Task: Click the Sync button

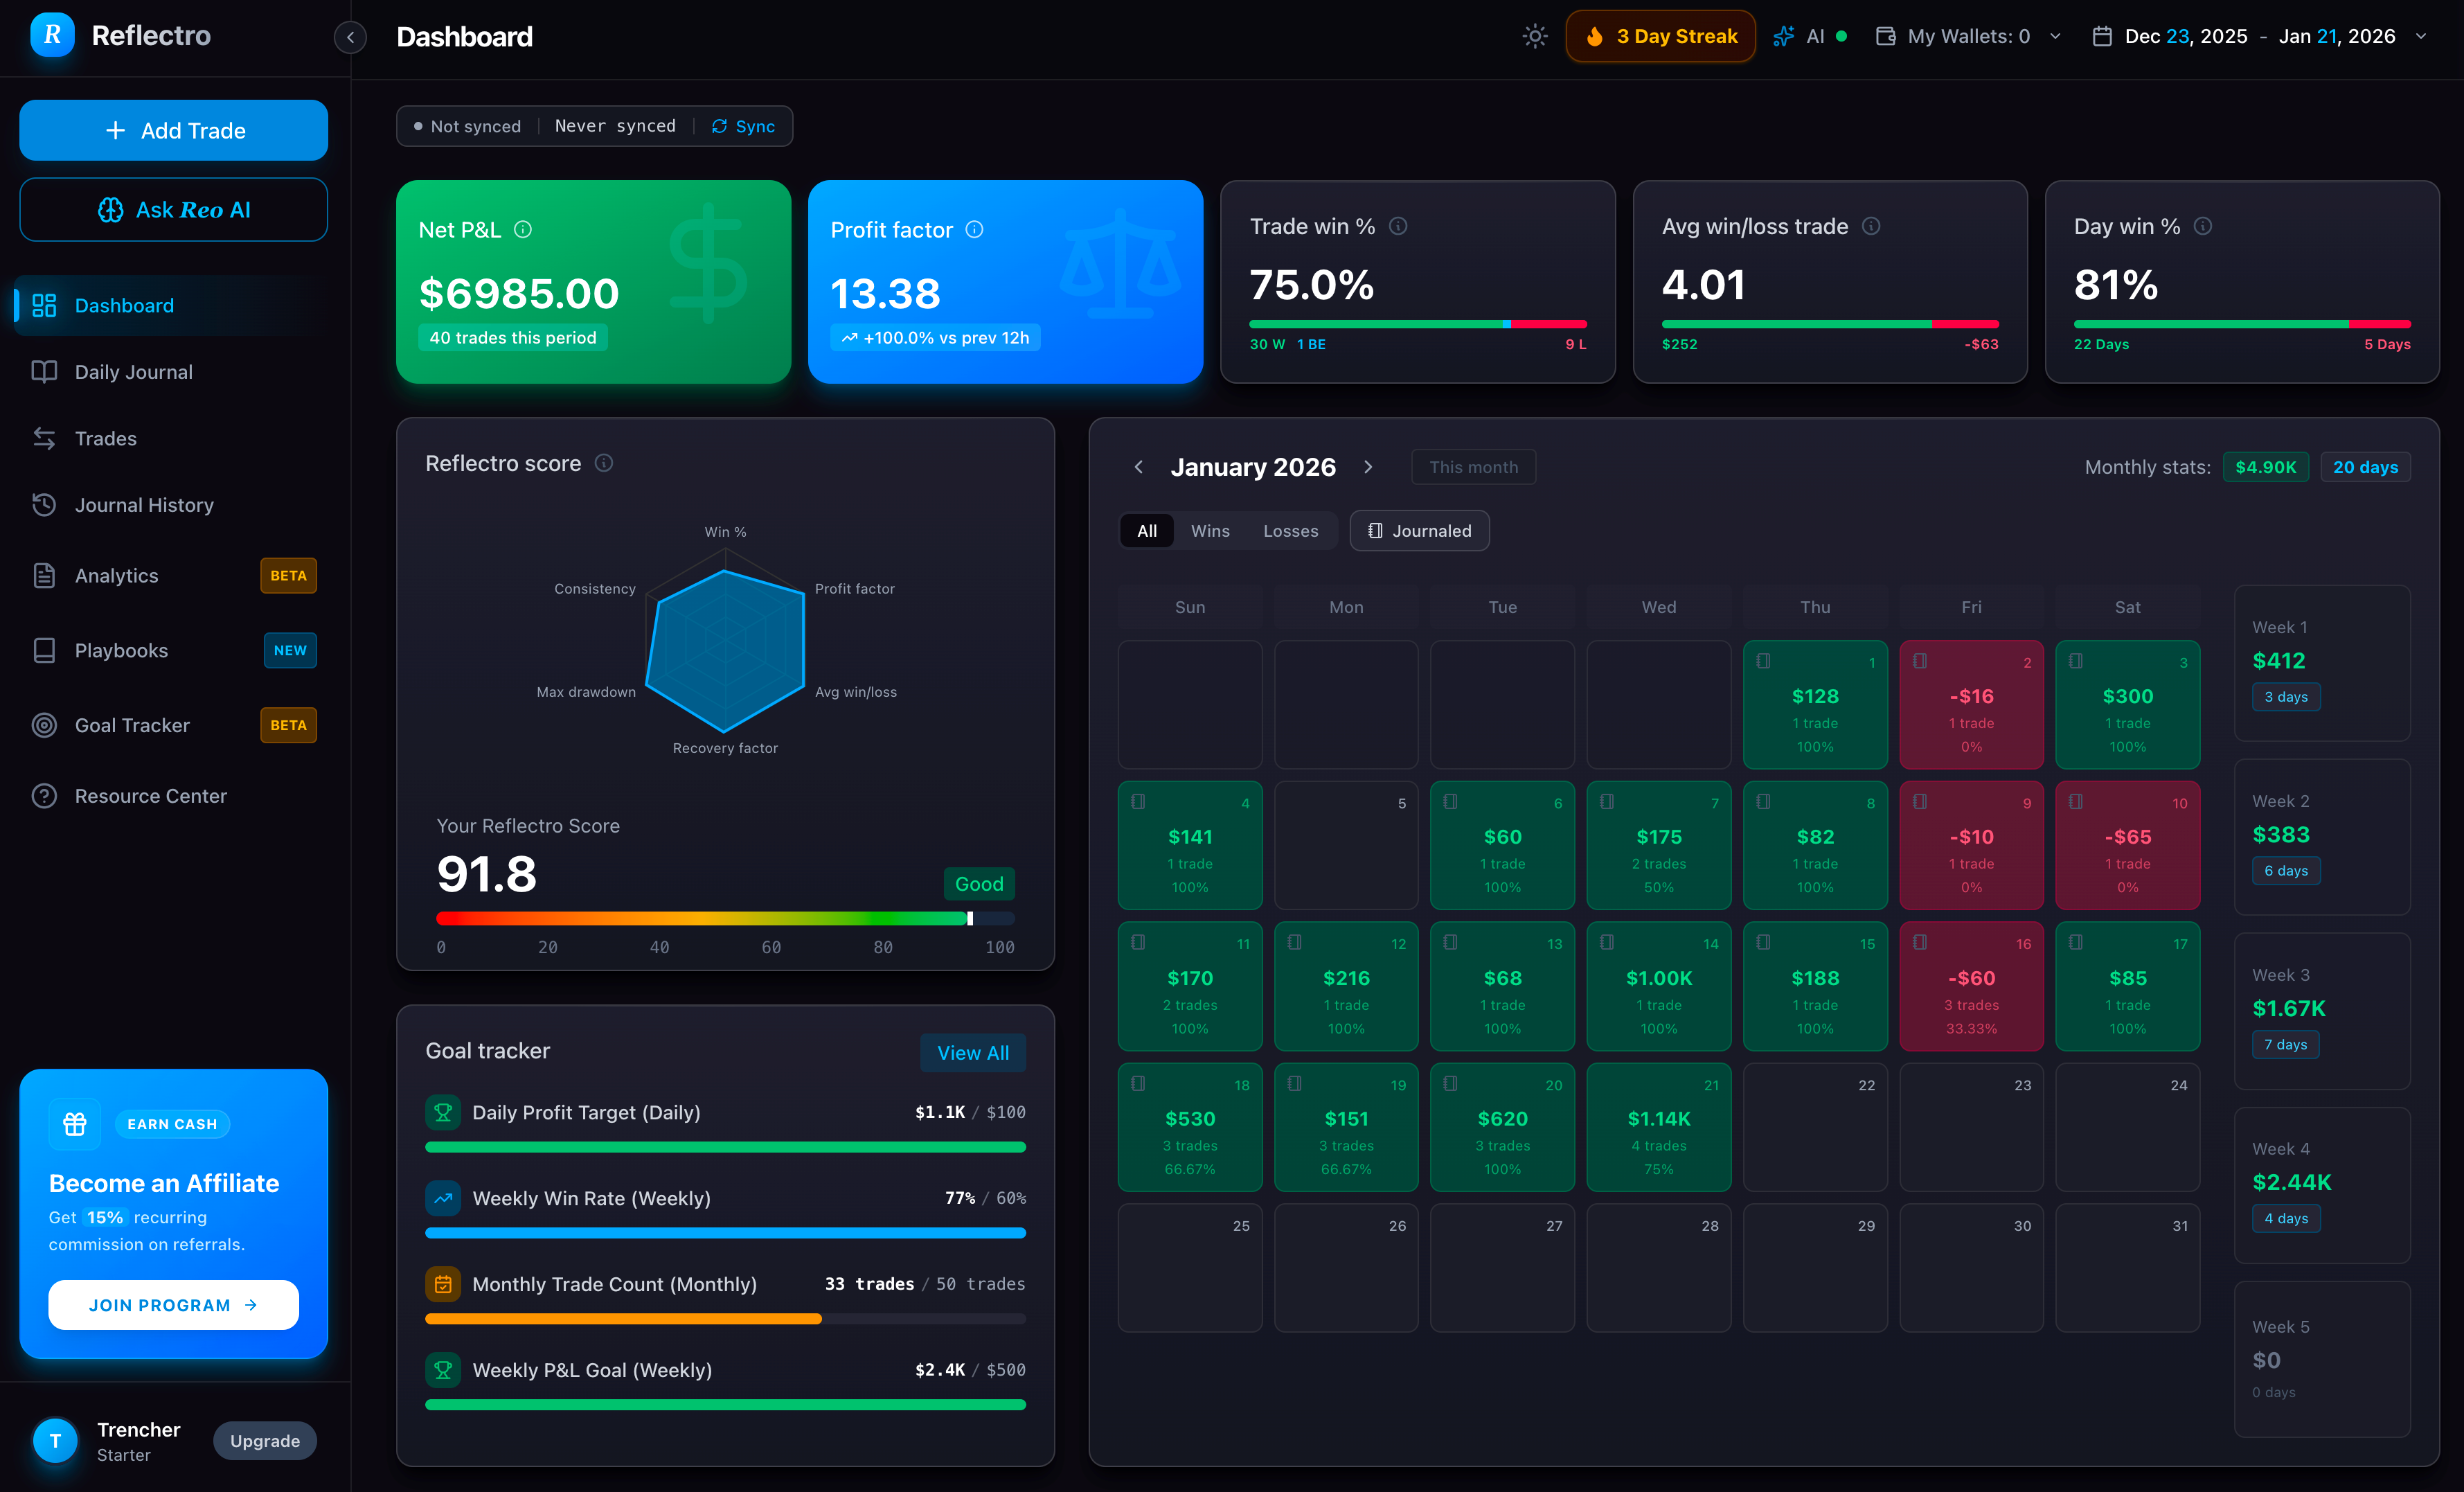Action: (743, 127)
